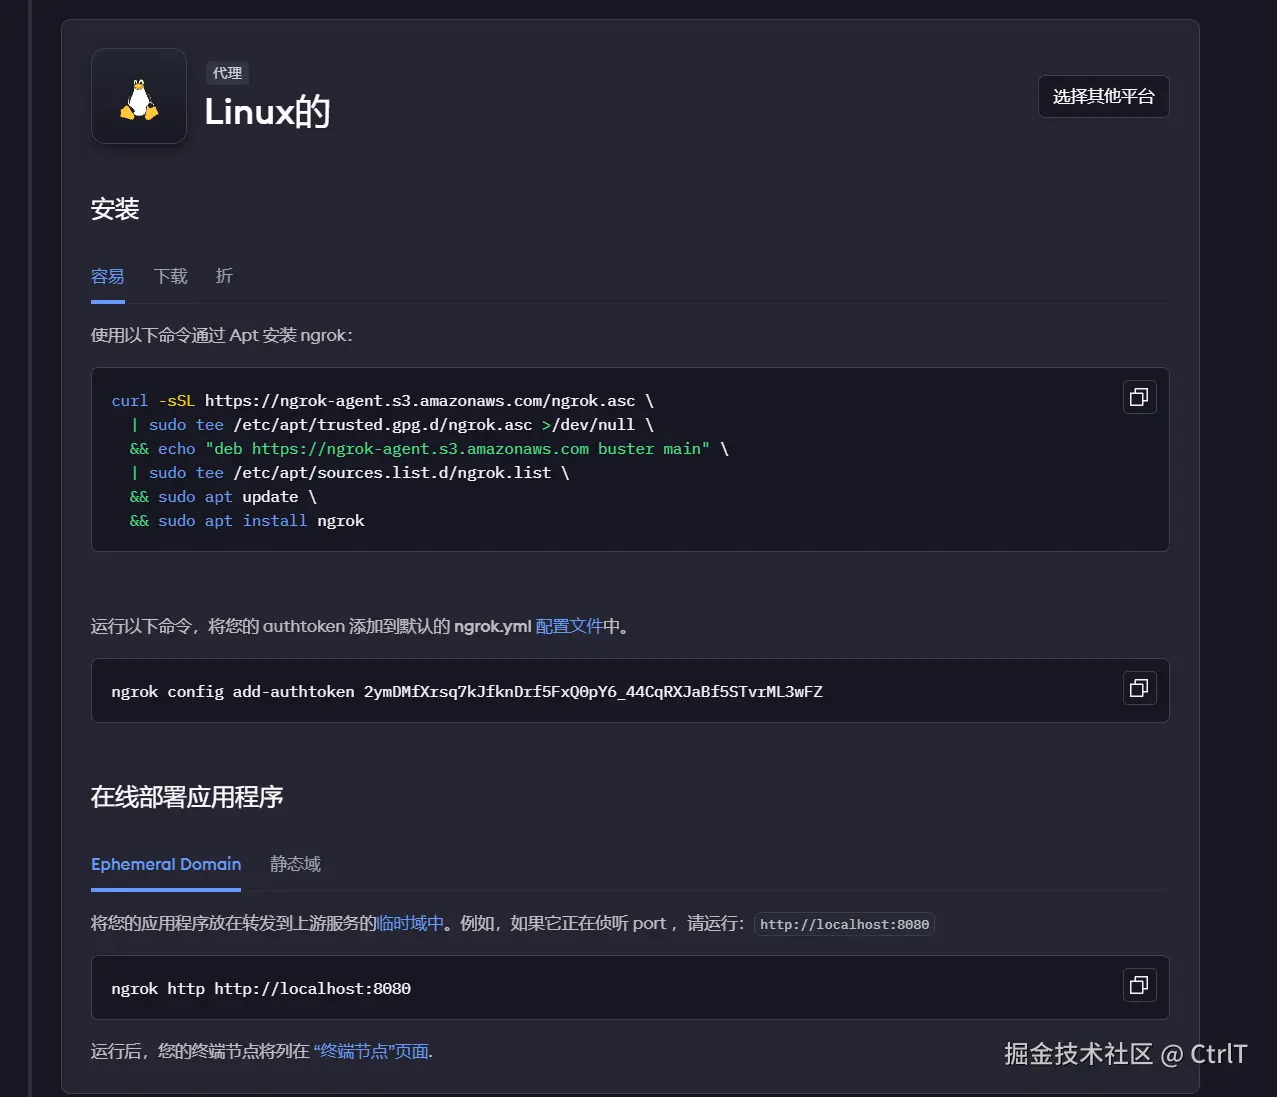Click the Linux的 heading
The height and width of the screenshot is (1097, 1277).
[268, 112]
